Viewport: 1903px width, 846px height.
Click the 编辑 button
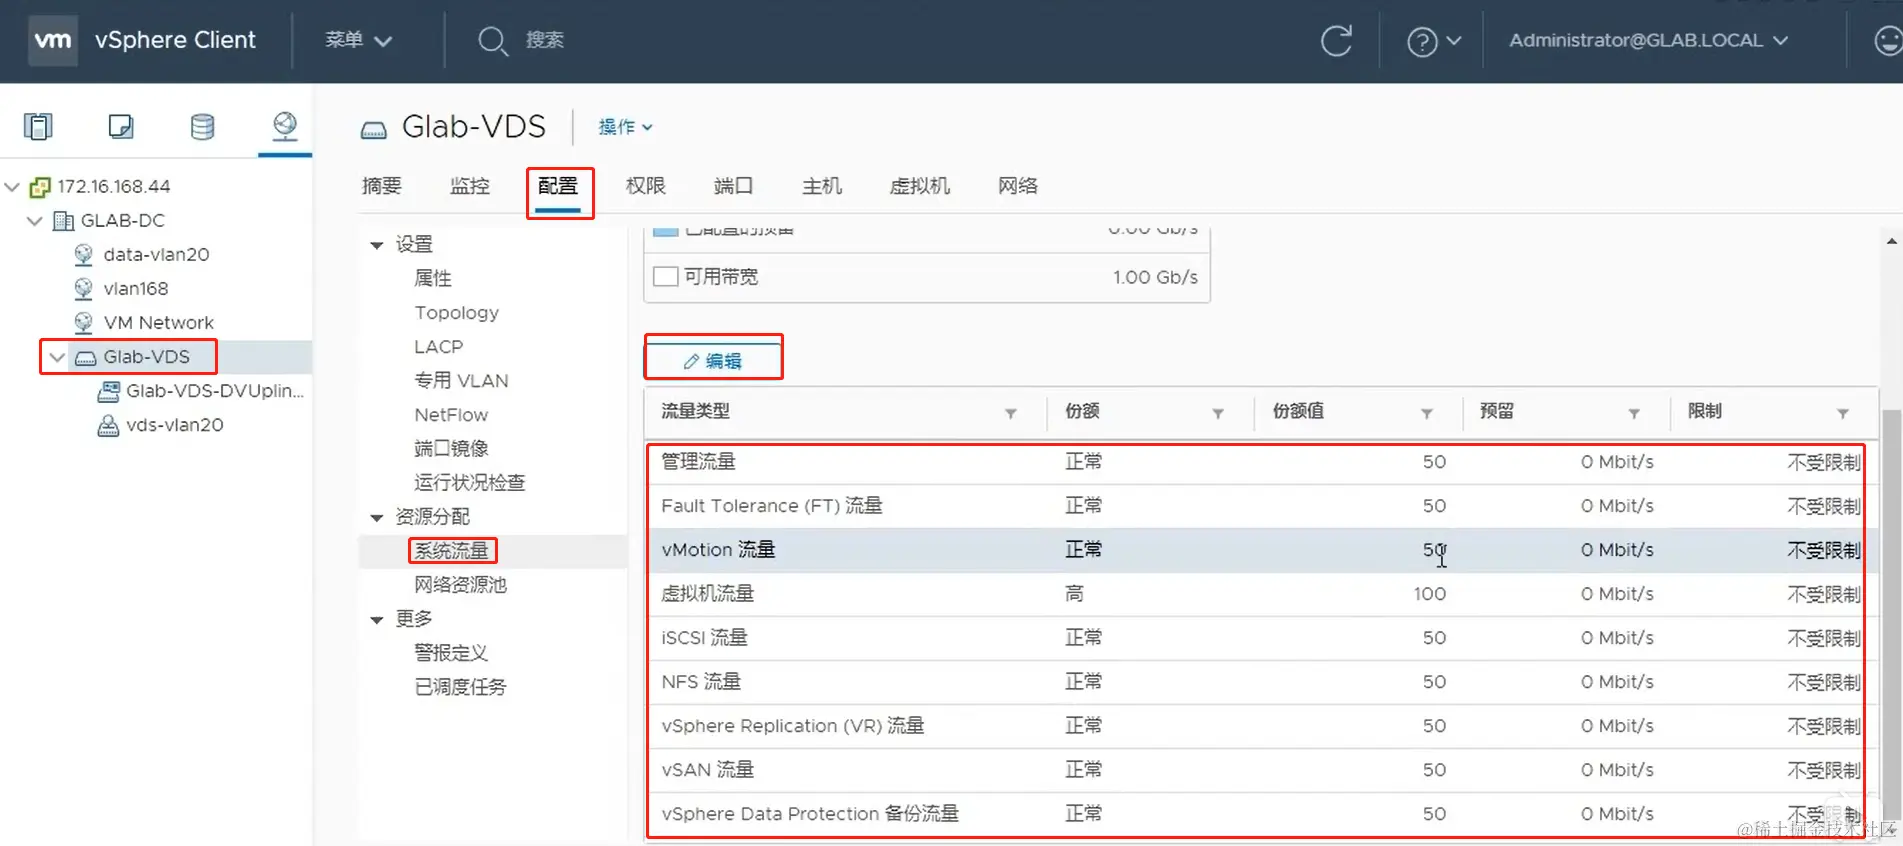pos(713,361)
